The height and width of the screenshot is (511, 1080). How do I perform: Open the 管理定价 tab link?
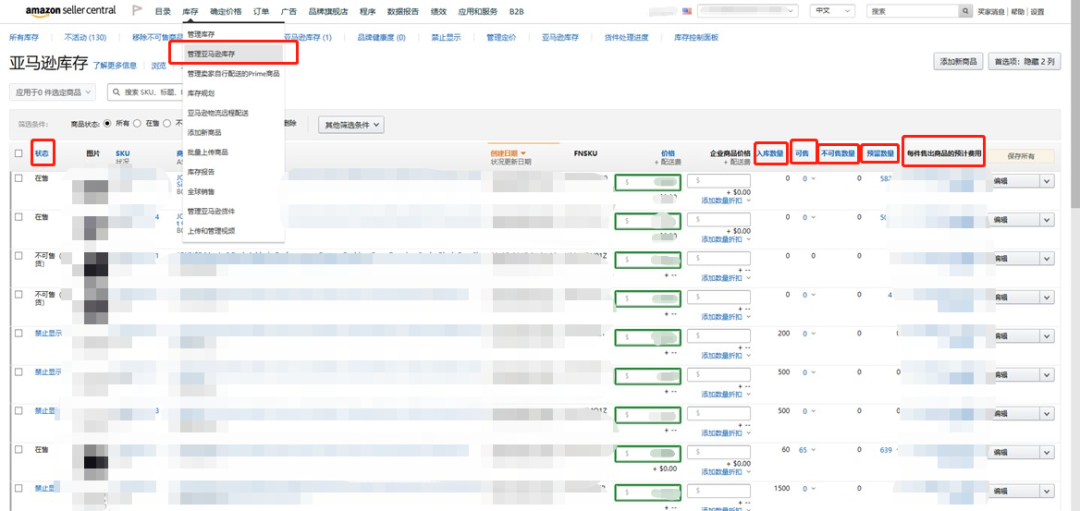pyautogui.click(x=501, y=37)
